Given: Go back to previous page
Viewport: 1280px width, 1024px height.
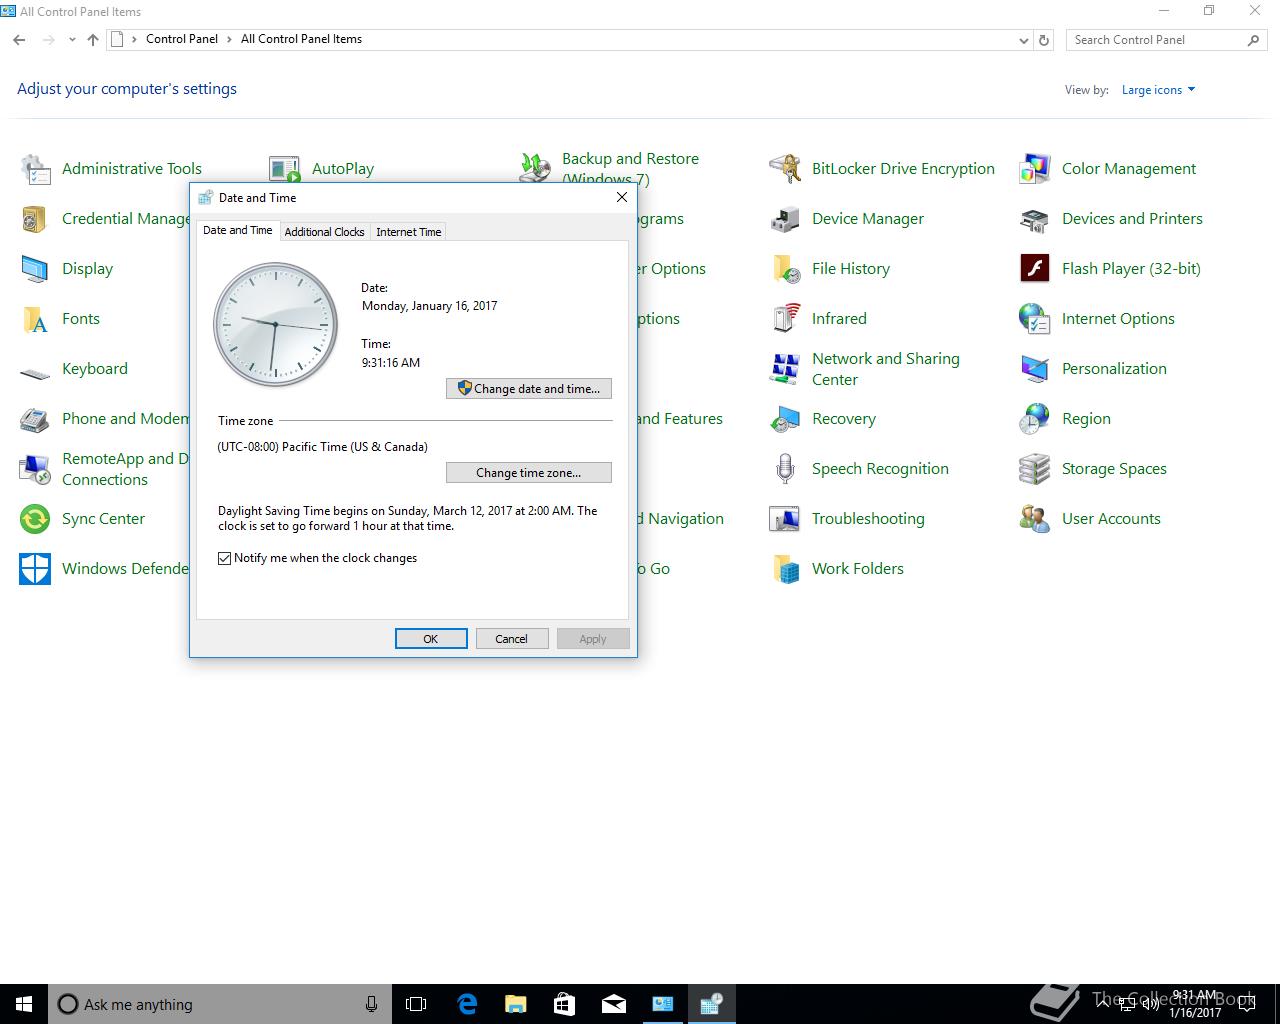Looking at the screenshot, I should 19,40.
